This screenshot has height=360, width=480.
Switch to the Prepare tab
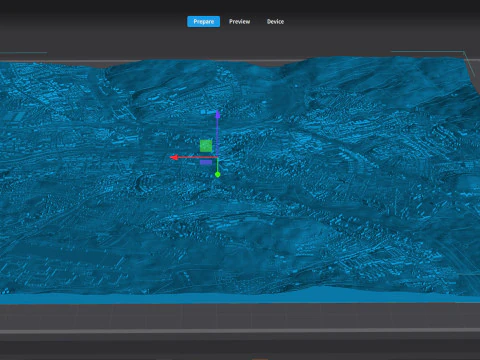[203, 22]
